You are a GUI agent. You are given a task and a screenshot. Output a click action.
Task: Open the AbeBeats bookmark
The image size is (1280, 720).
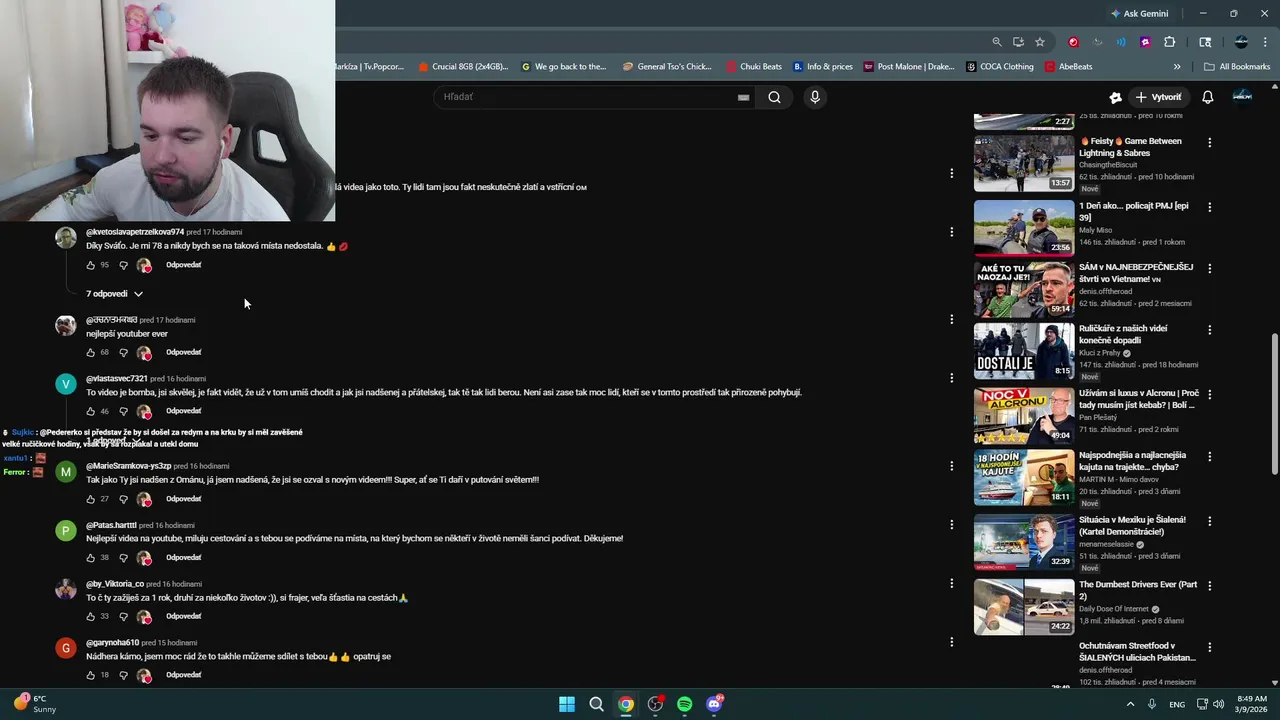[1069, 67]
